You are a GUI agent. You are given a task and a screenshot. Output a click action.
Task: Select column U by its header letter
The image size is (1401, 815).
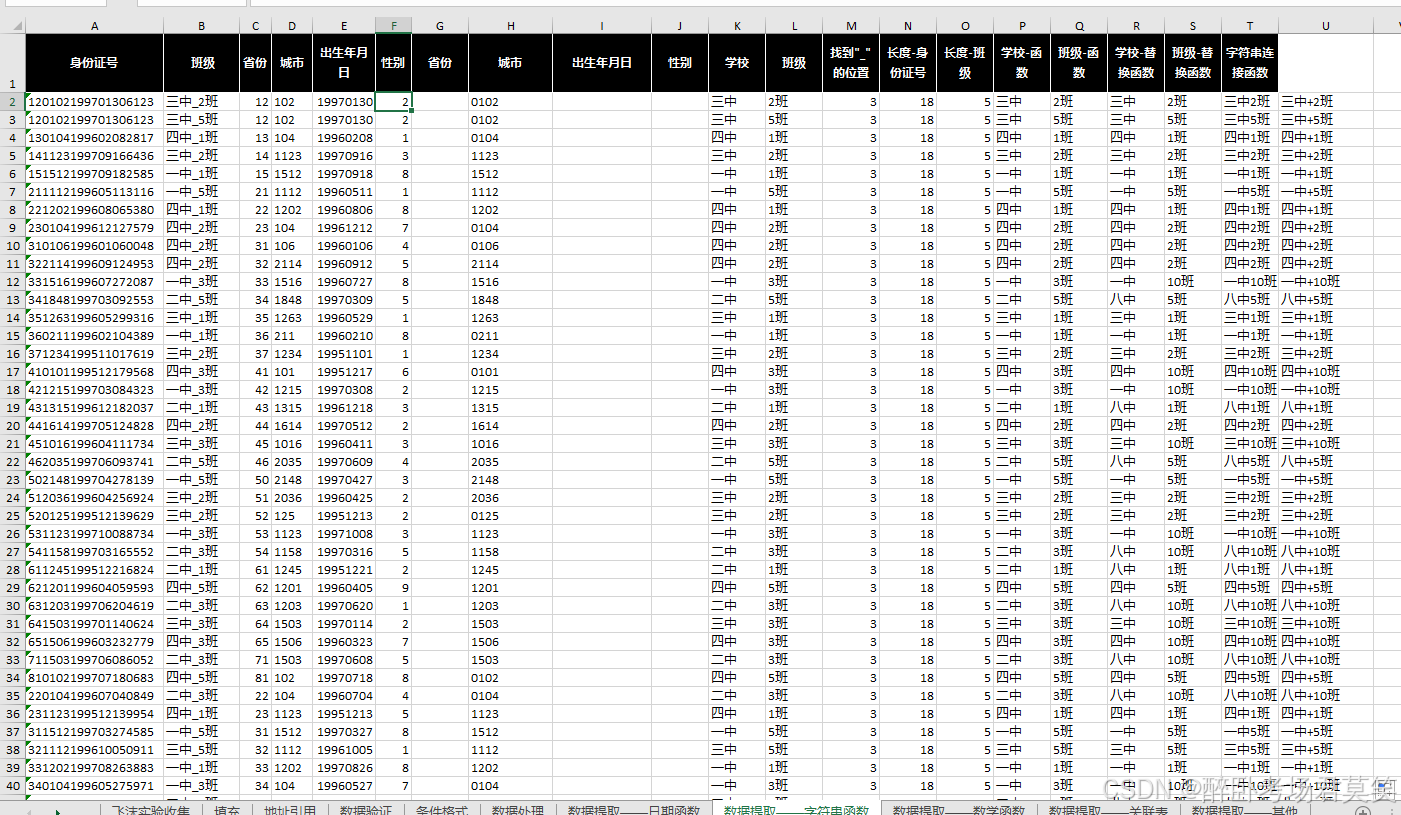(1325, 25)
